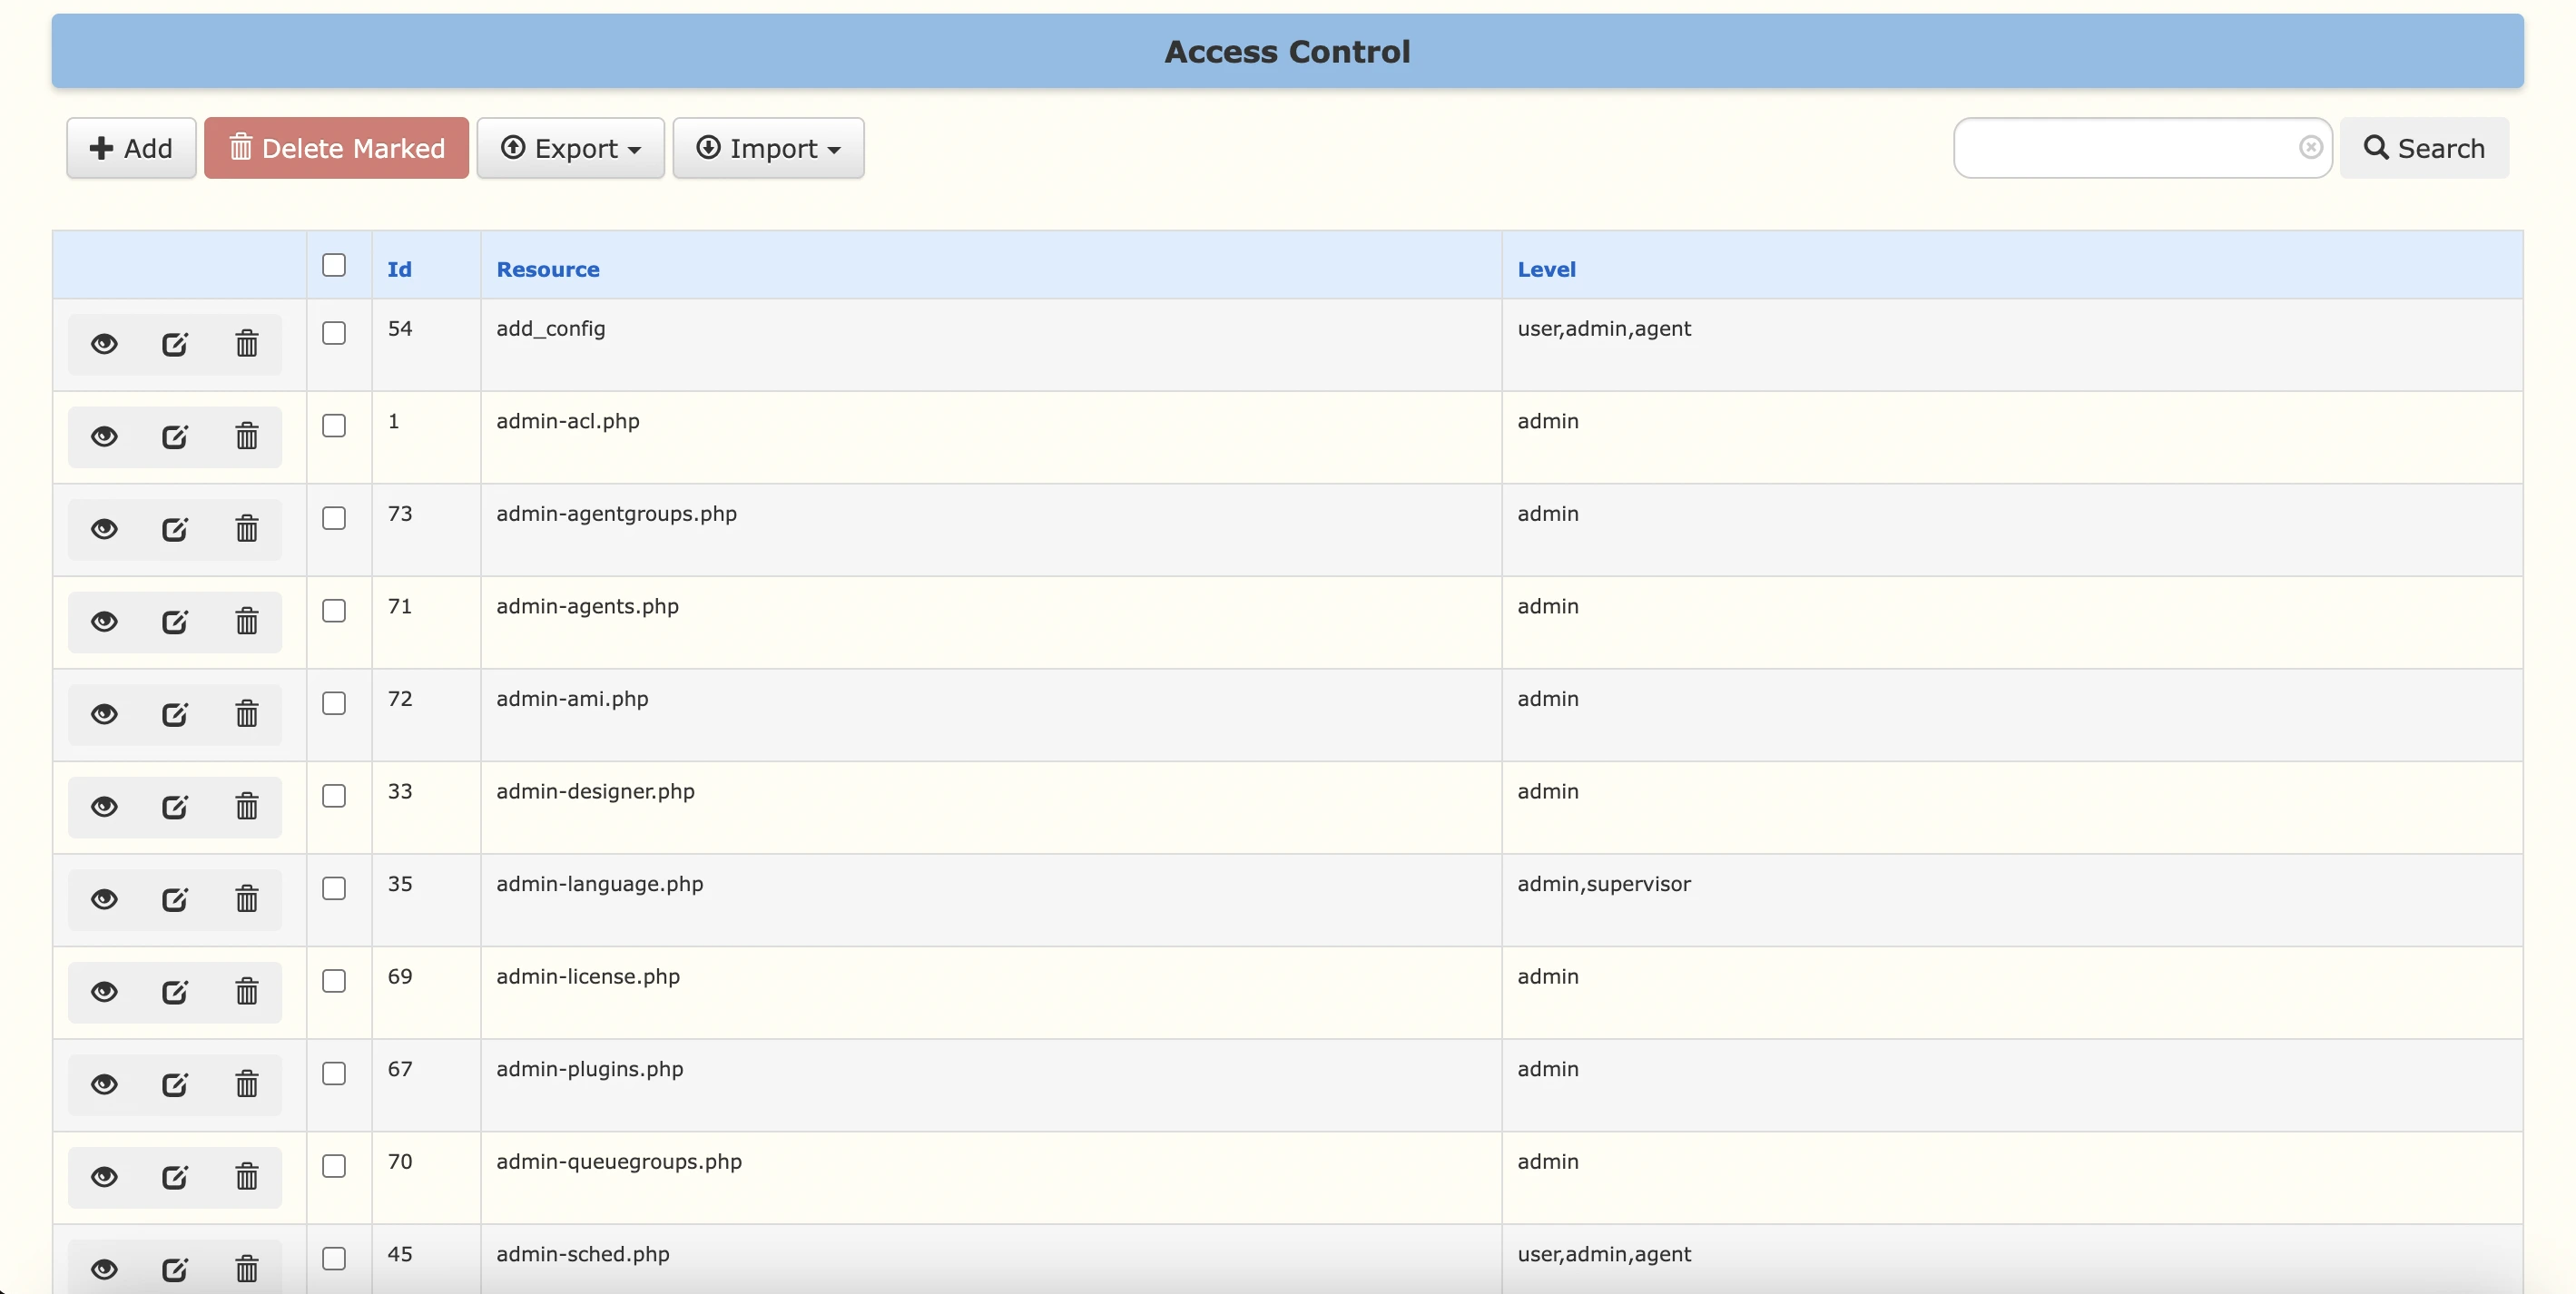
Task: Click the delete trash icon for admin-agentgroups.php
Action: (246, 529)
